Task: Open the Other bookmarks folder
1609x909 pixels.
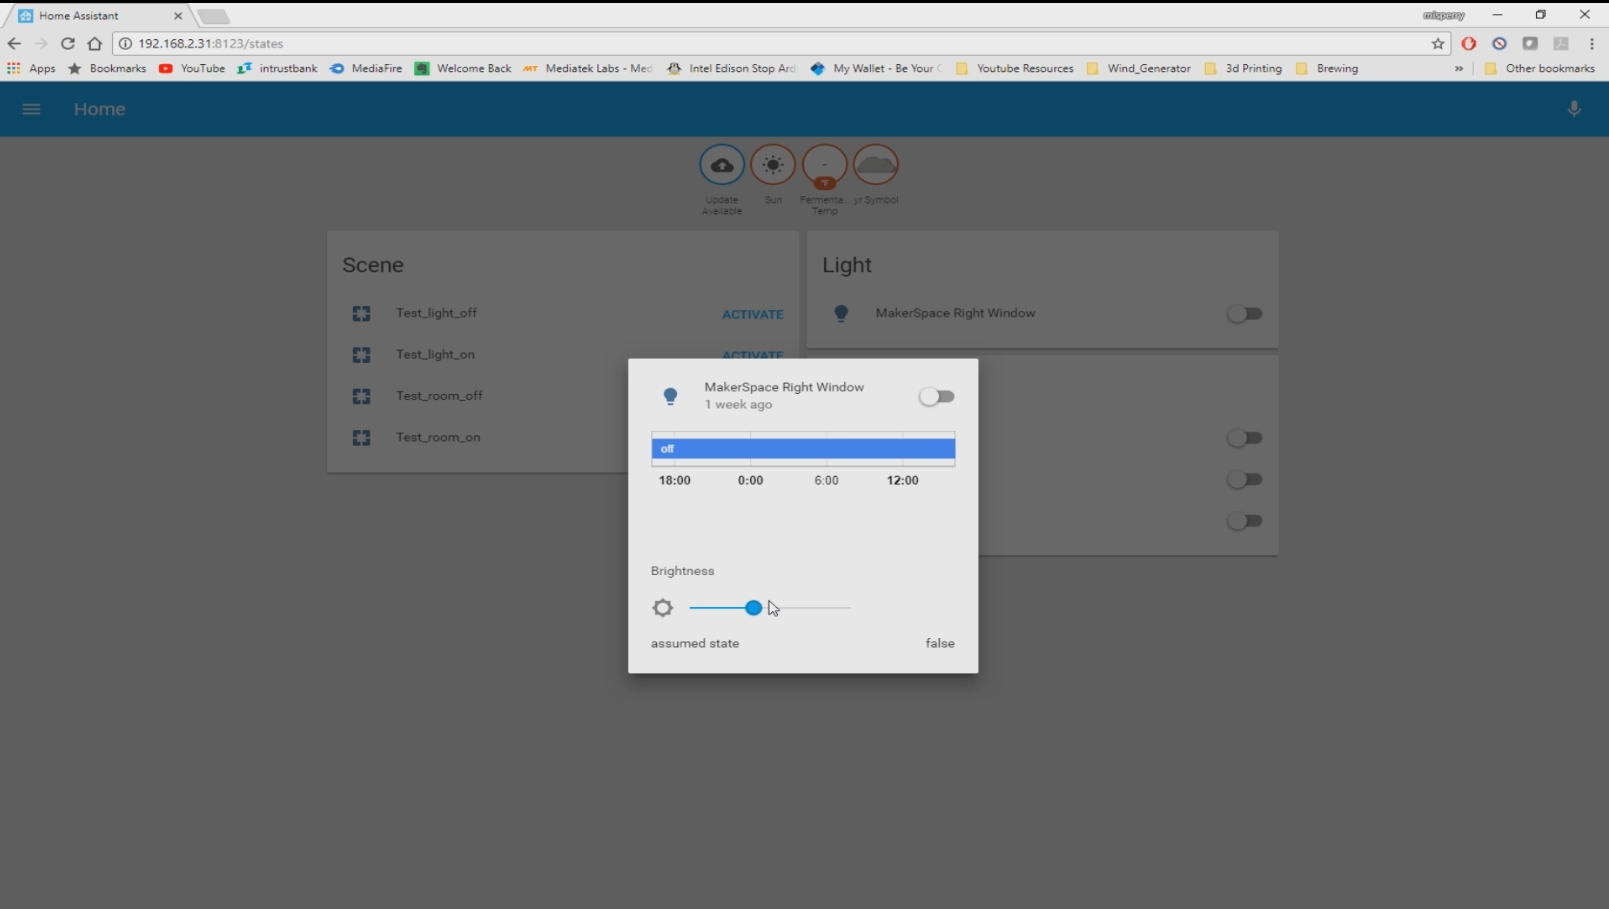Action: [1540, 69]
